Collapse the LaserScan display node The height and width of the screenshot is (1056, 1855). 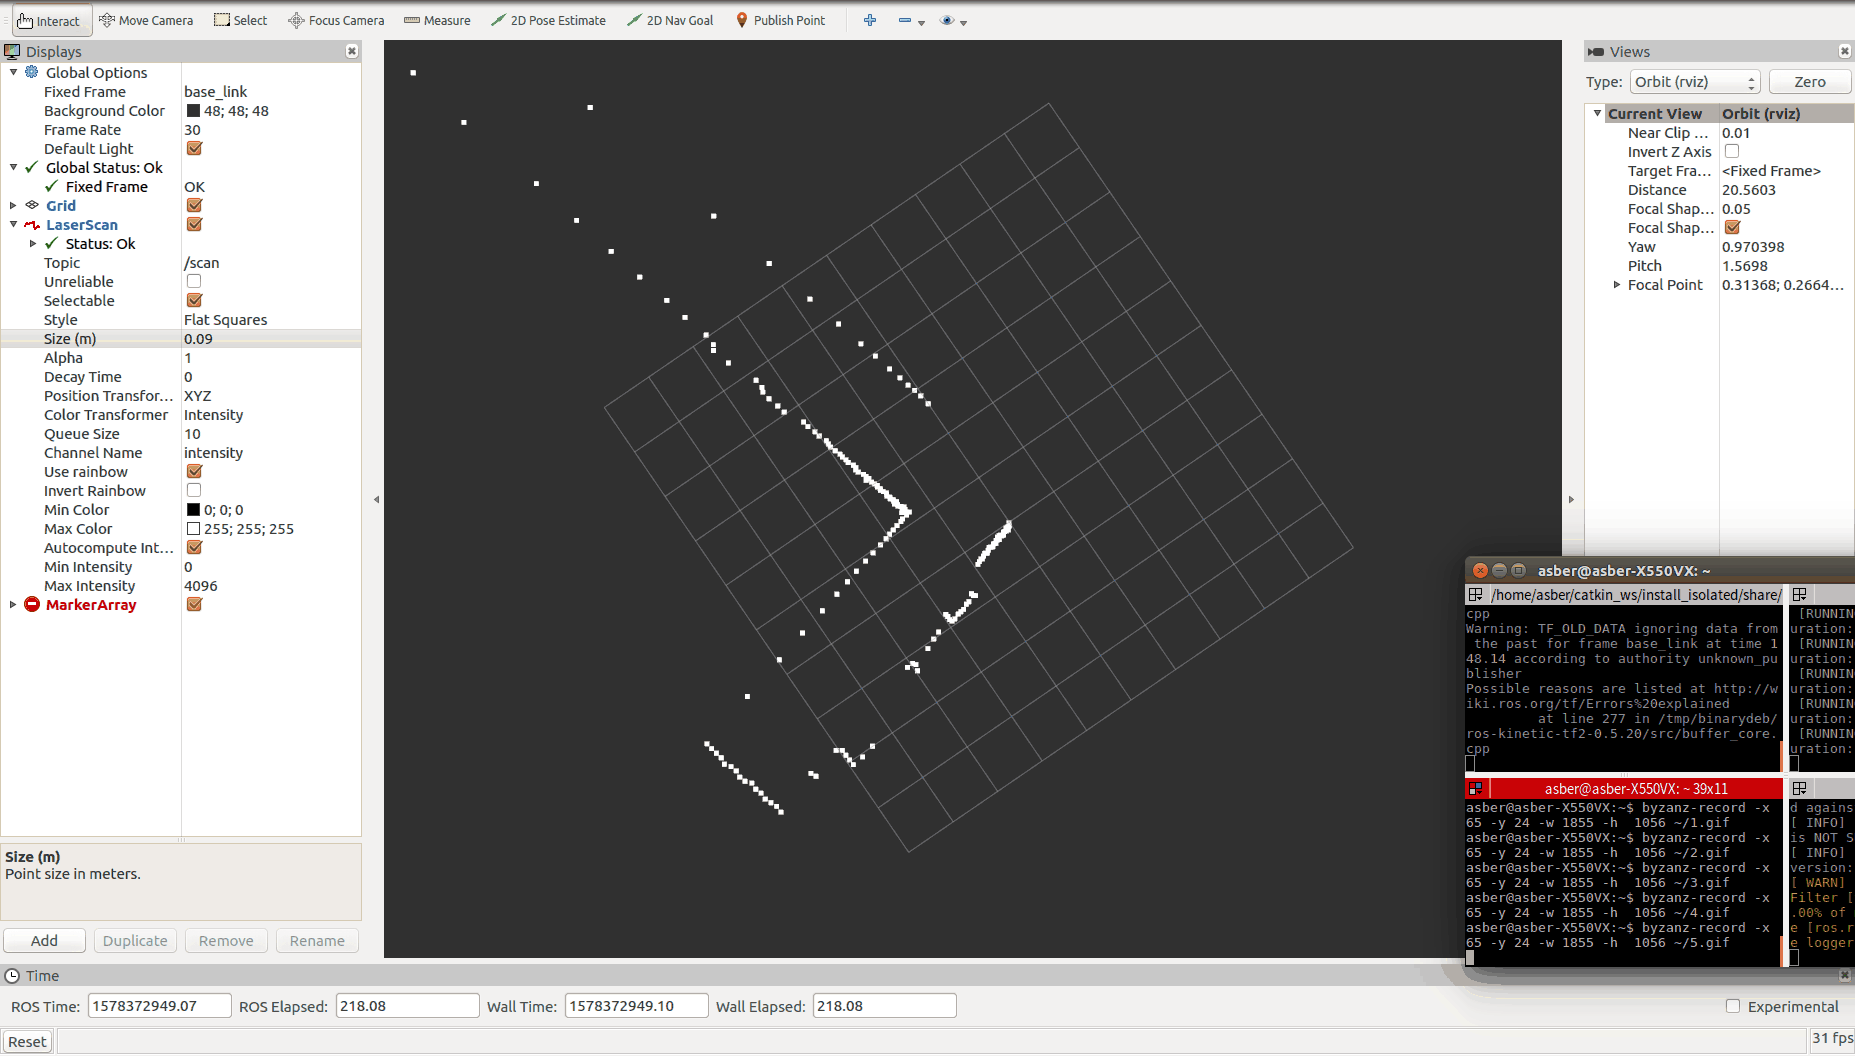(x=13, y=224)
